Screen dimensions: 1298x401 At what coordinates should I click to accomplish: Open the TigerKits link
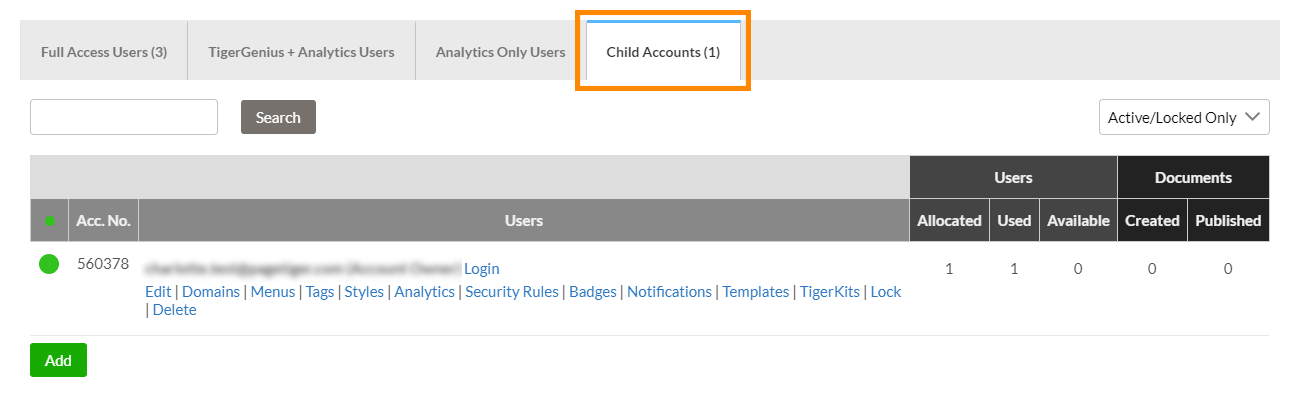pyautogui.click(x=829, y=292)
